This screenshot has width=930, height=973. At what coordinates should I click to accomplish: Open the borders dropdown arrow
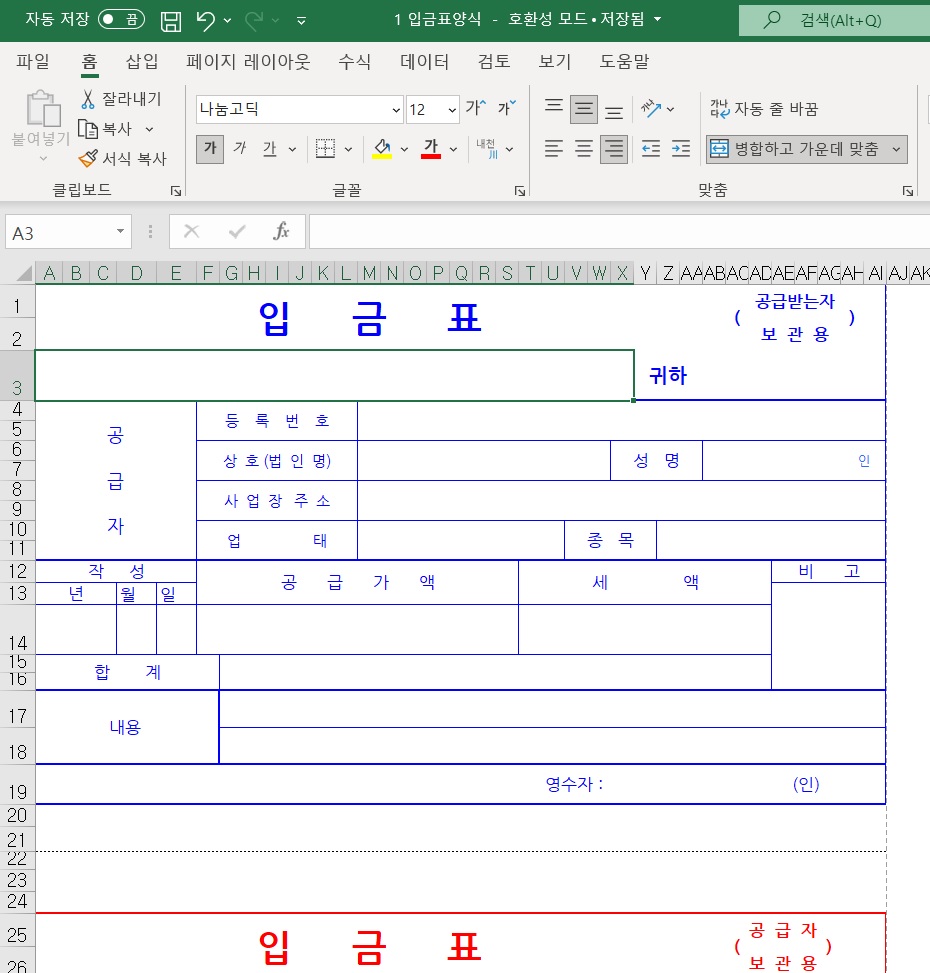point(348,150)
